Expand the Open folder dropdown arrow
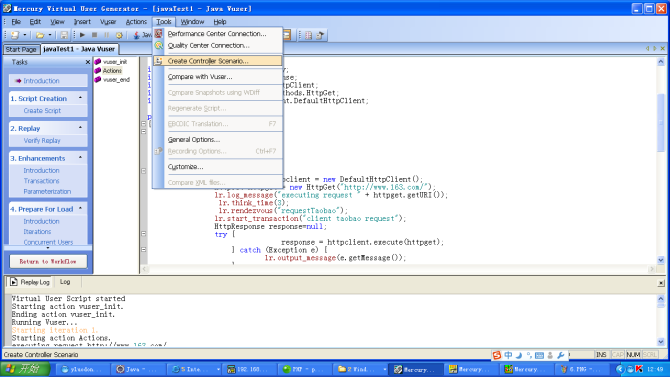Screen dimensions: 670x377 pyautogui.click(x=50, y=35)
